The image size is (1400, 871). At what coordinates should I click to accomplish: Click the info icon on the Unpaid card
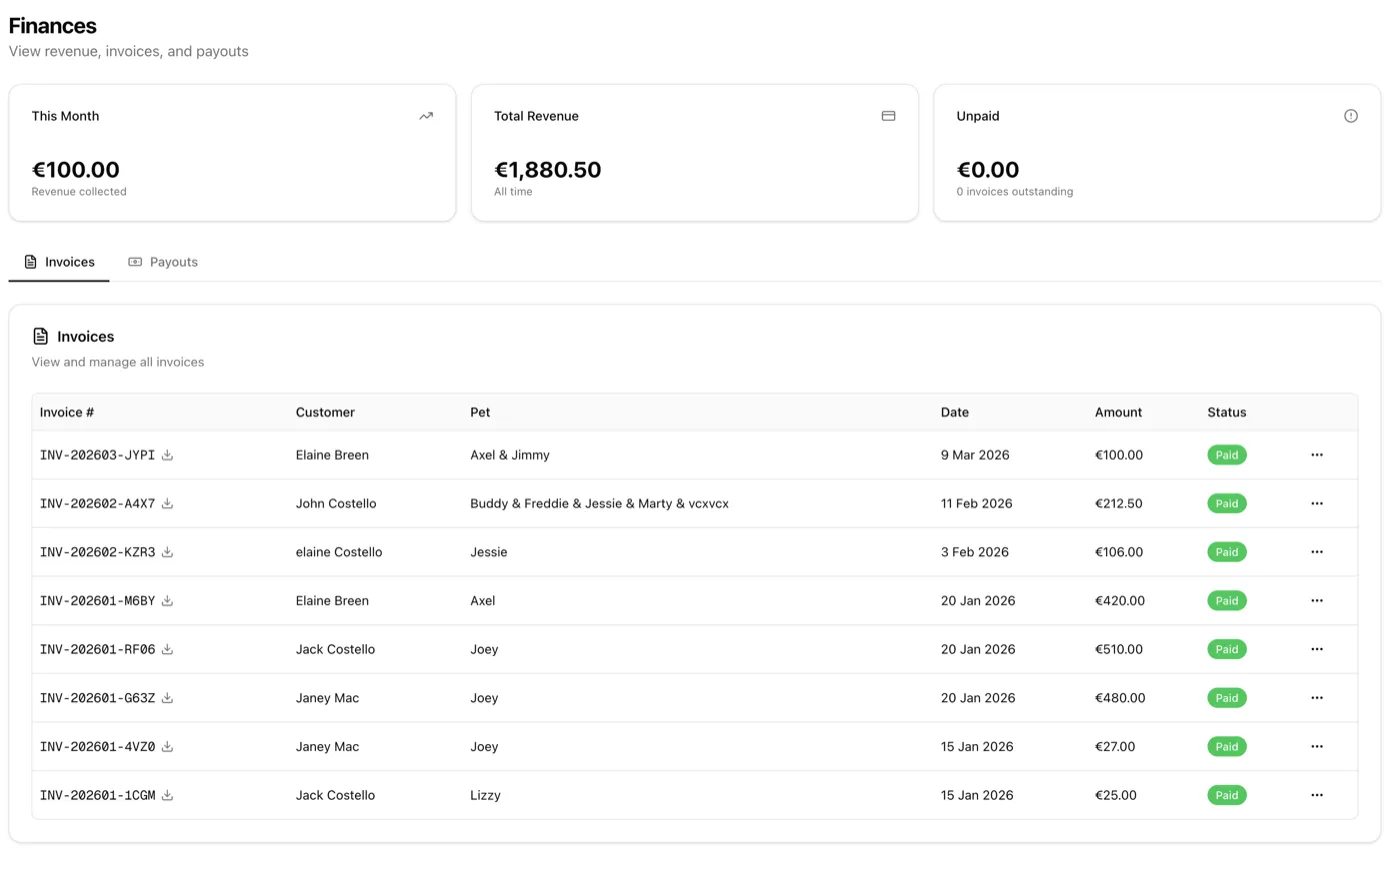tap(1351, 115)
